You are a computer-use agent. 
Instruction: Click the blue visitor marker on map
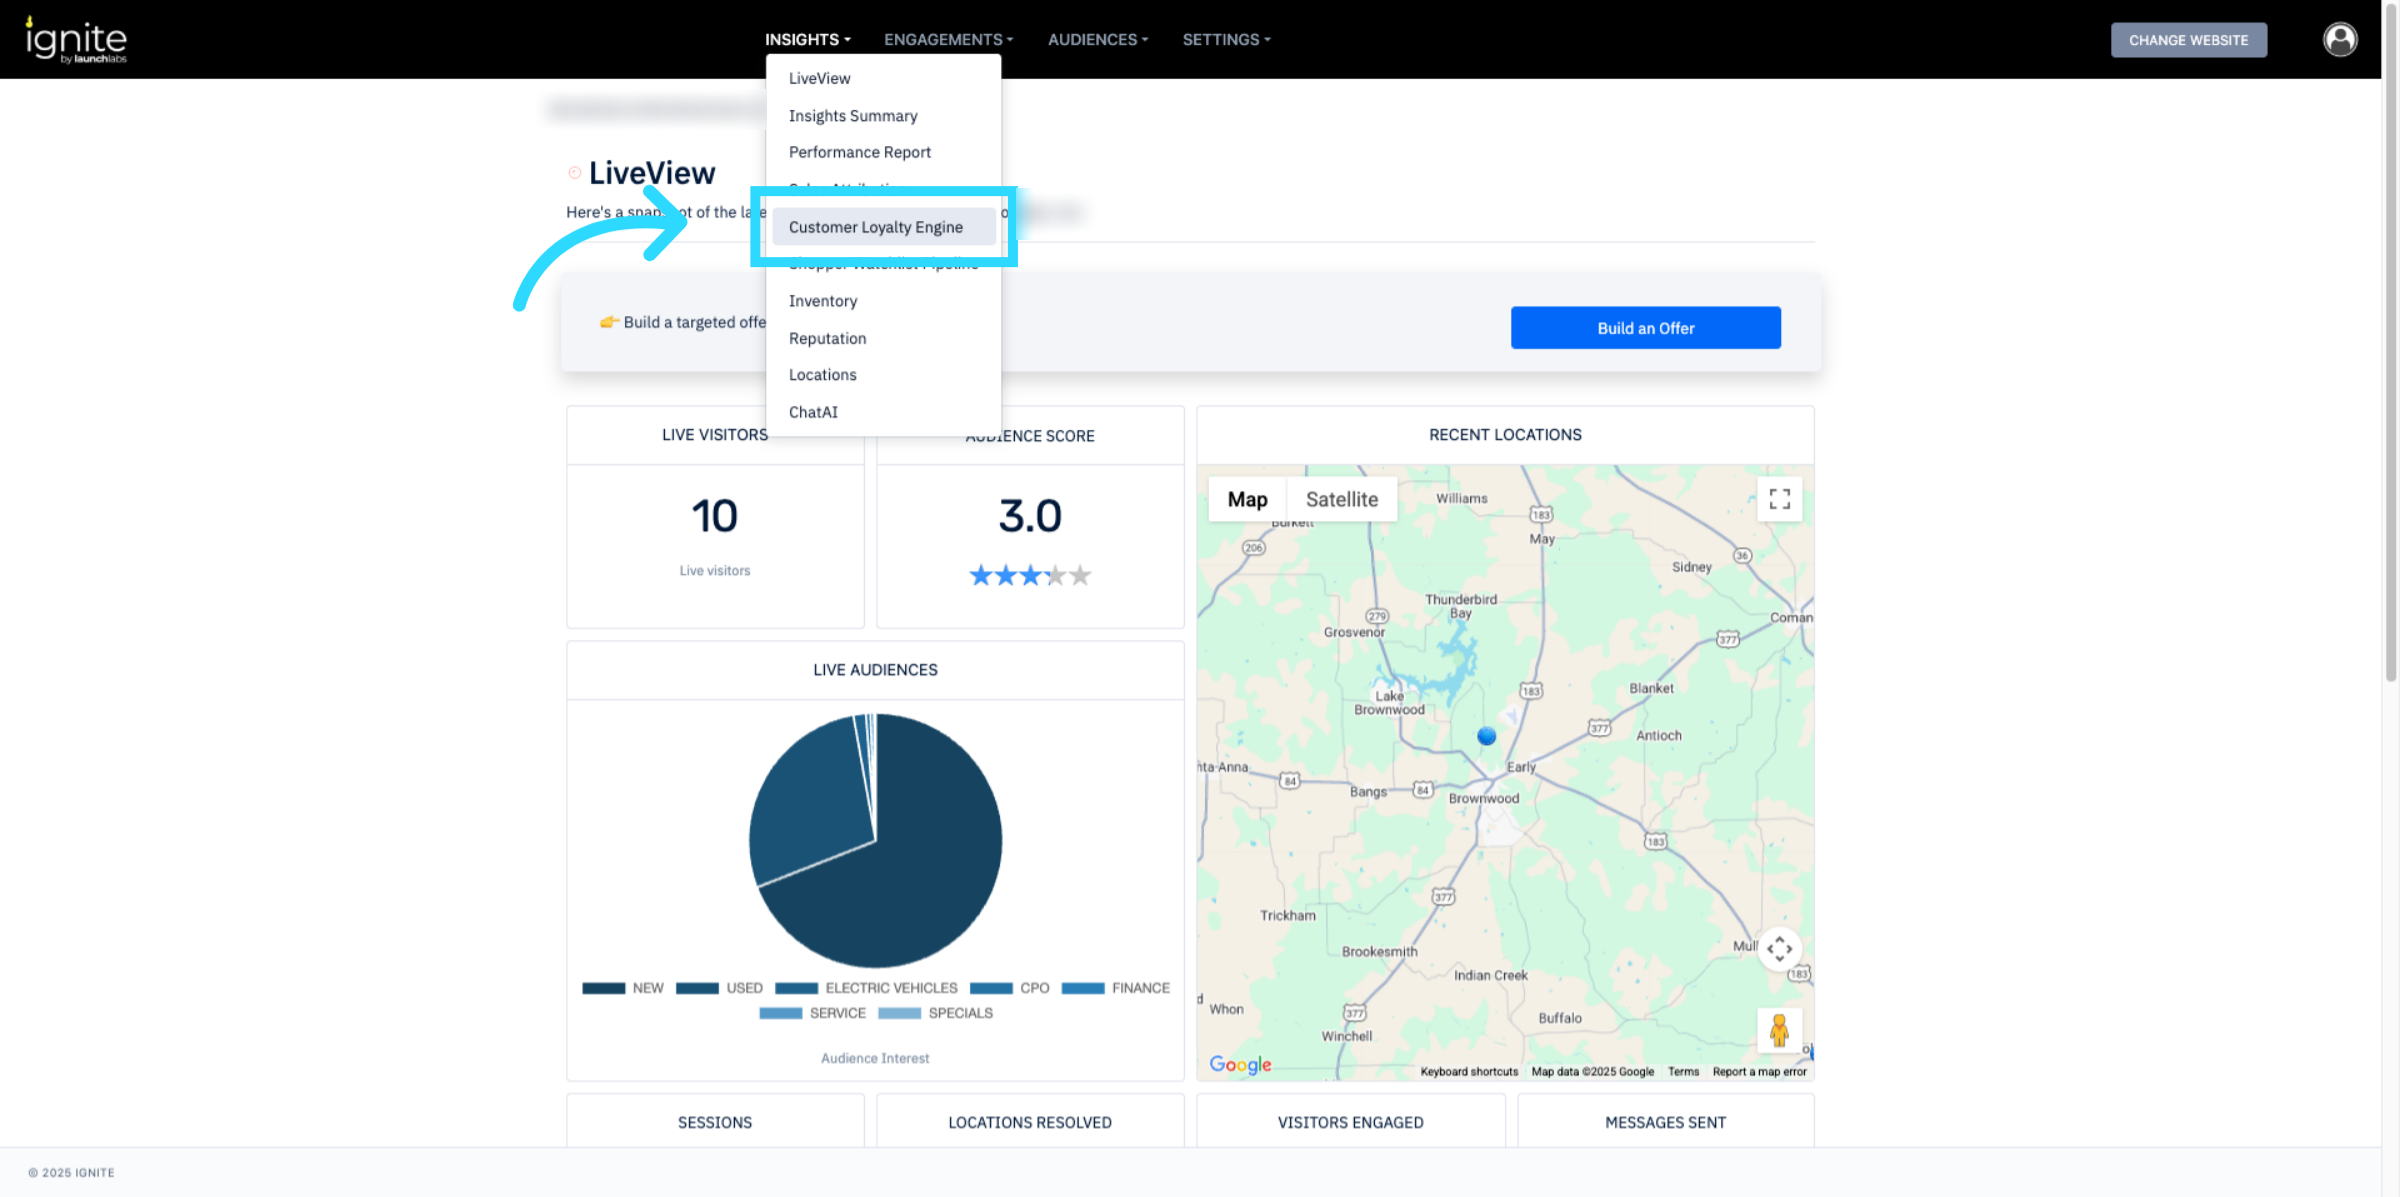tap(1486, 736)
